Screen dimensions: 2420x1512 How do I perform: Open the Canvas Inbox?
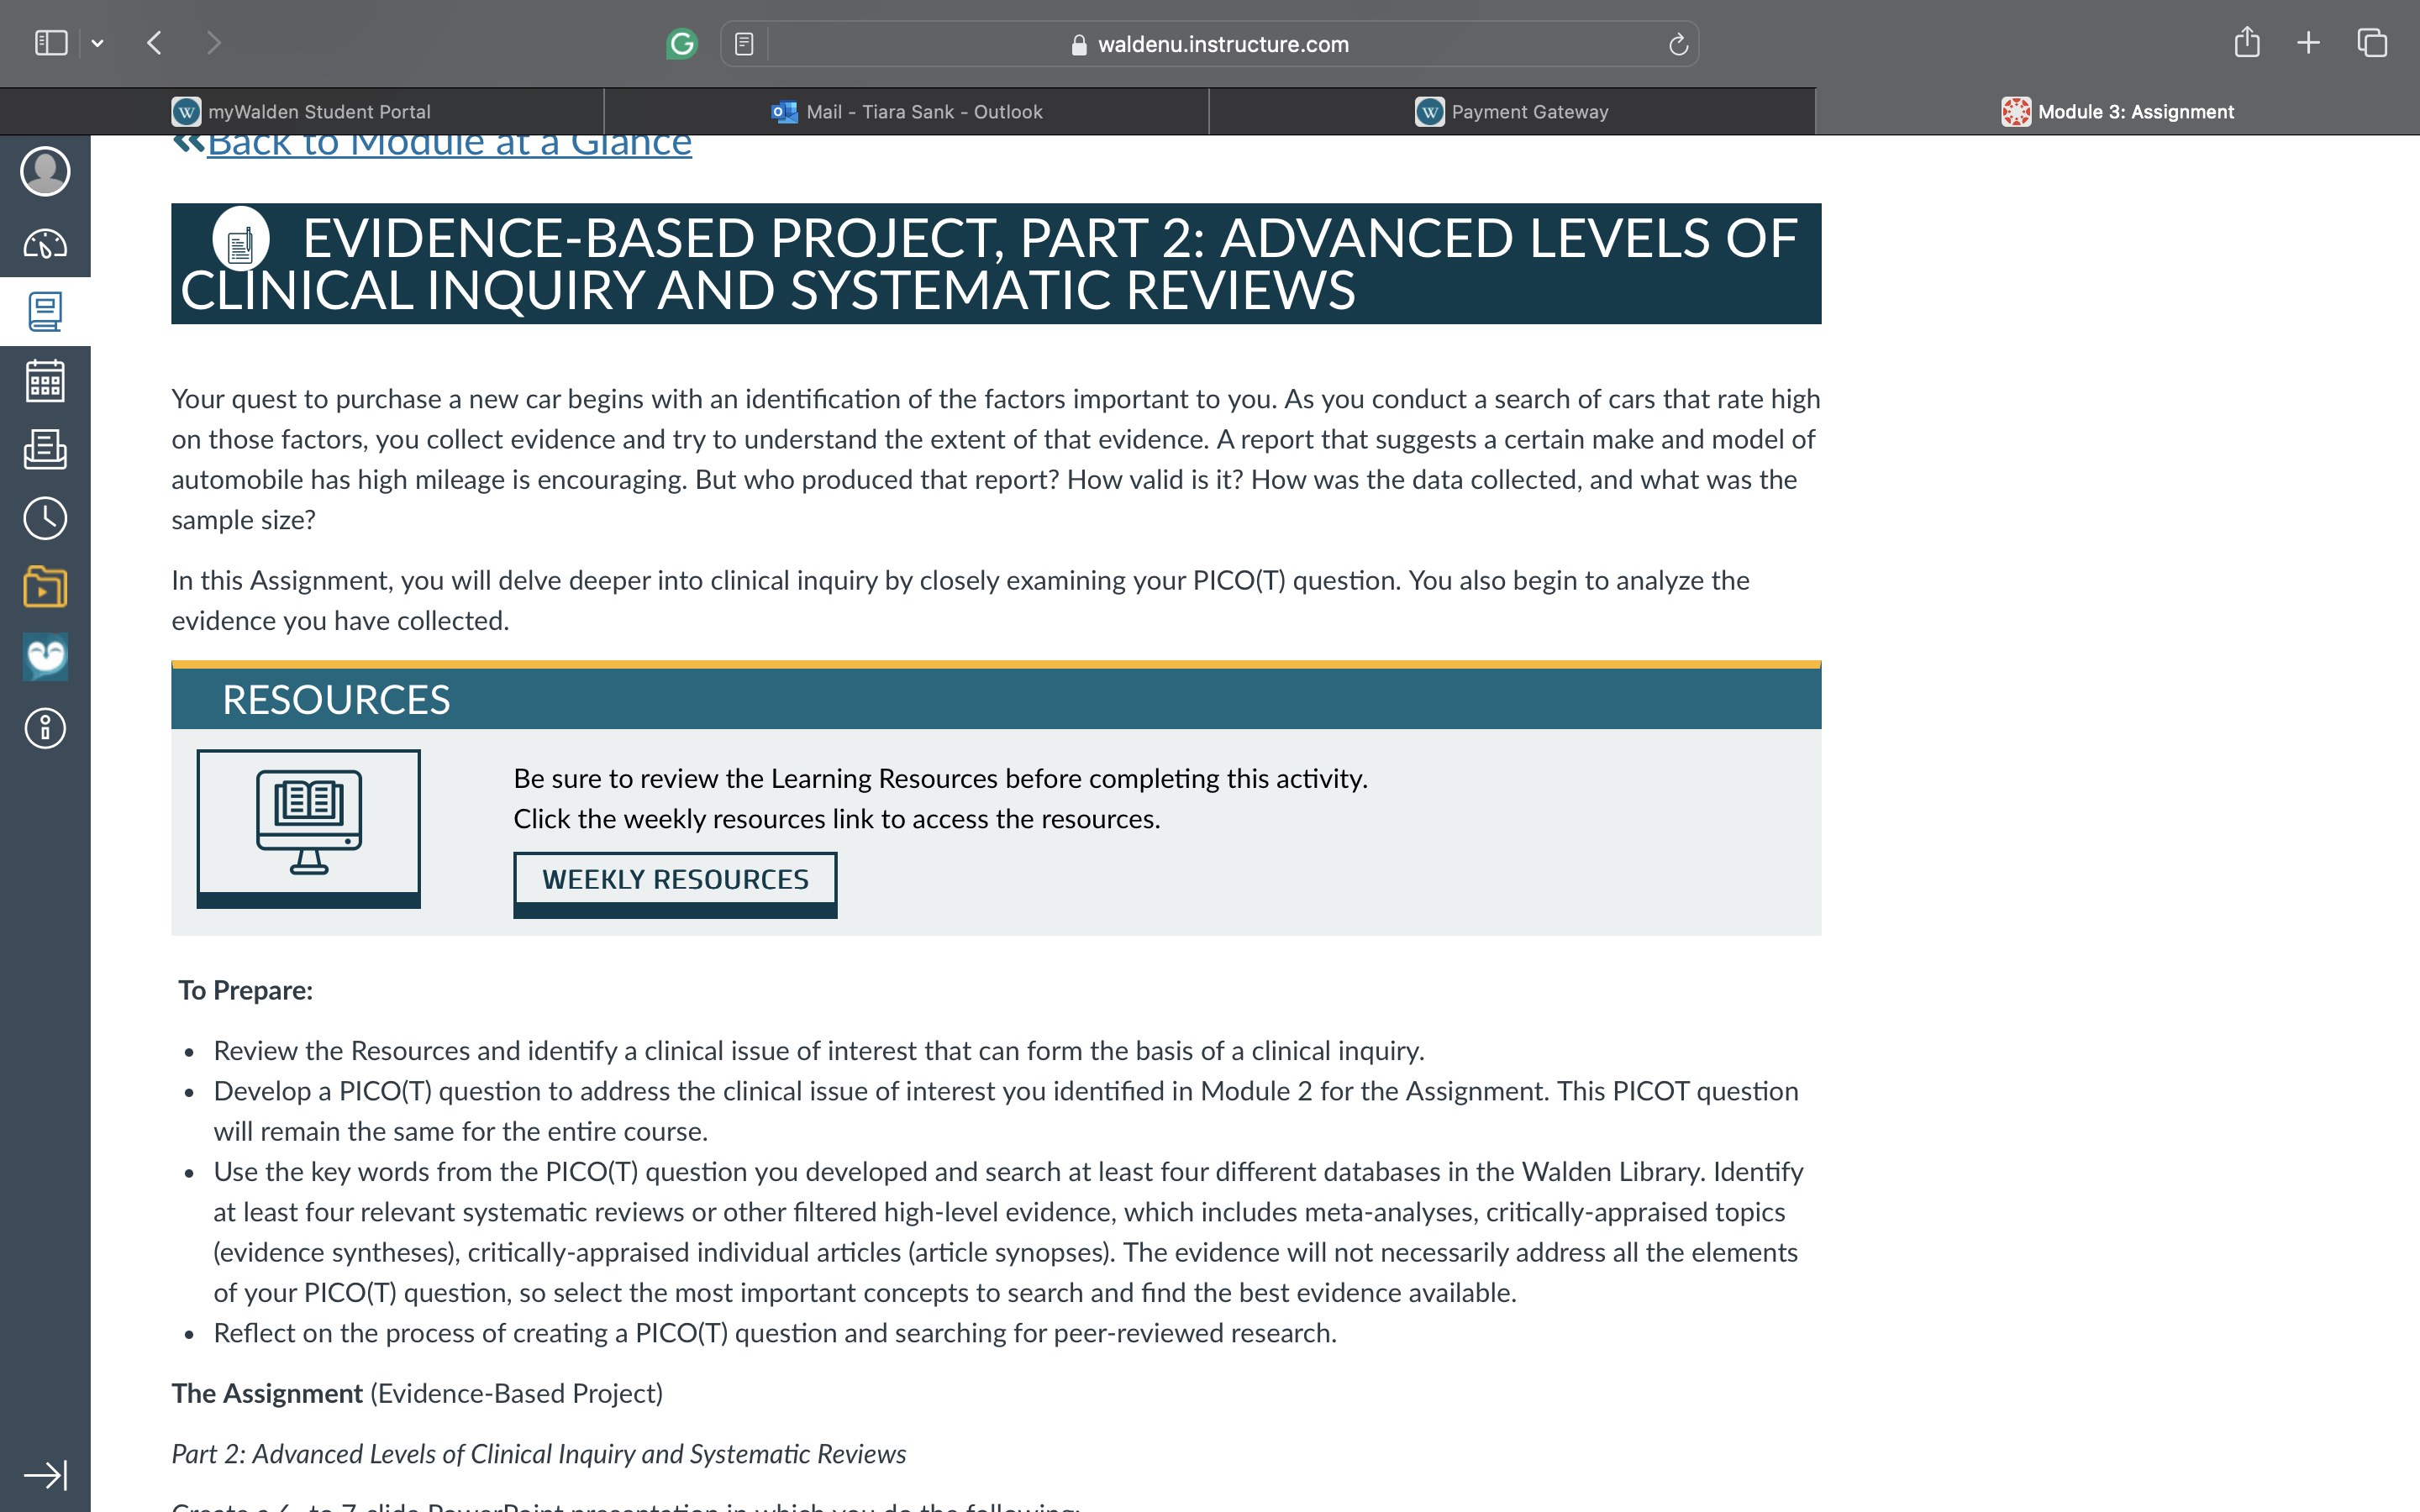coord(45,450)
